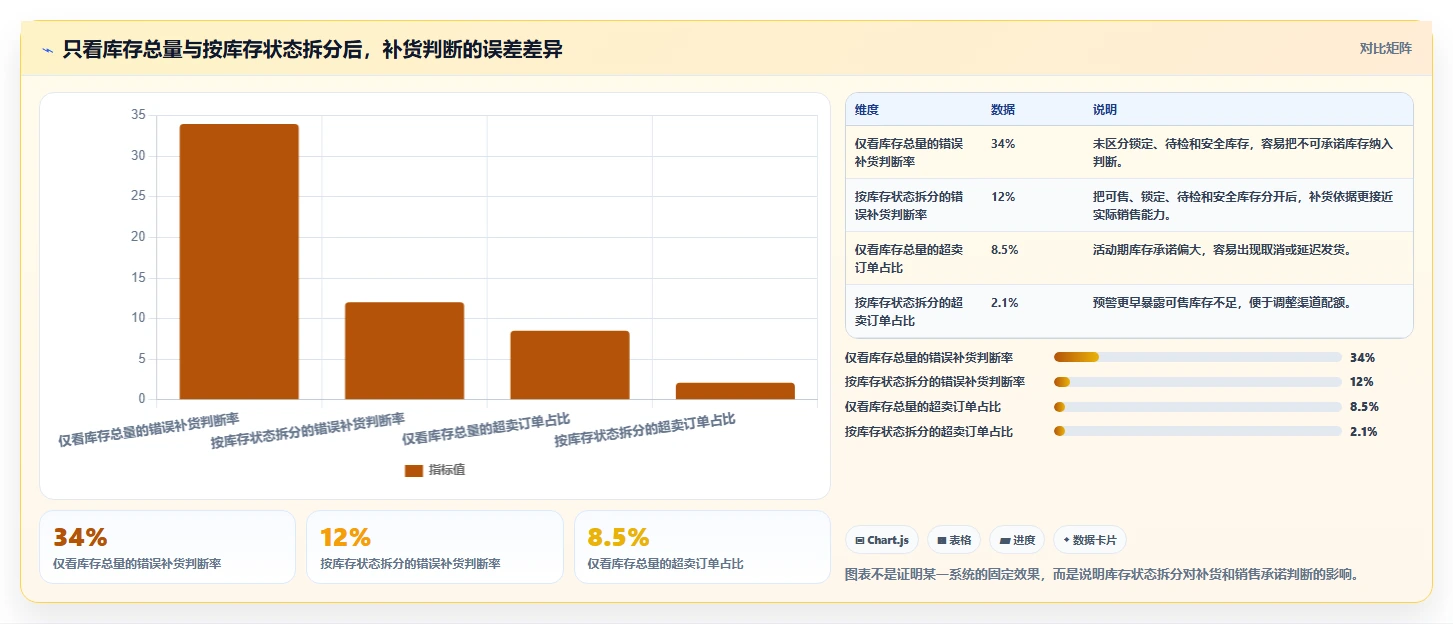This screenshot has height=624, width=1453.
Task: Click description starting 把可售、锁定、待检
Action: pyautogui.click(x=1243, y=205)
